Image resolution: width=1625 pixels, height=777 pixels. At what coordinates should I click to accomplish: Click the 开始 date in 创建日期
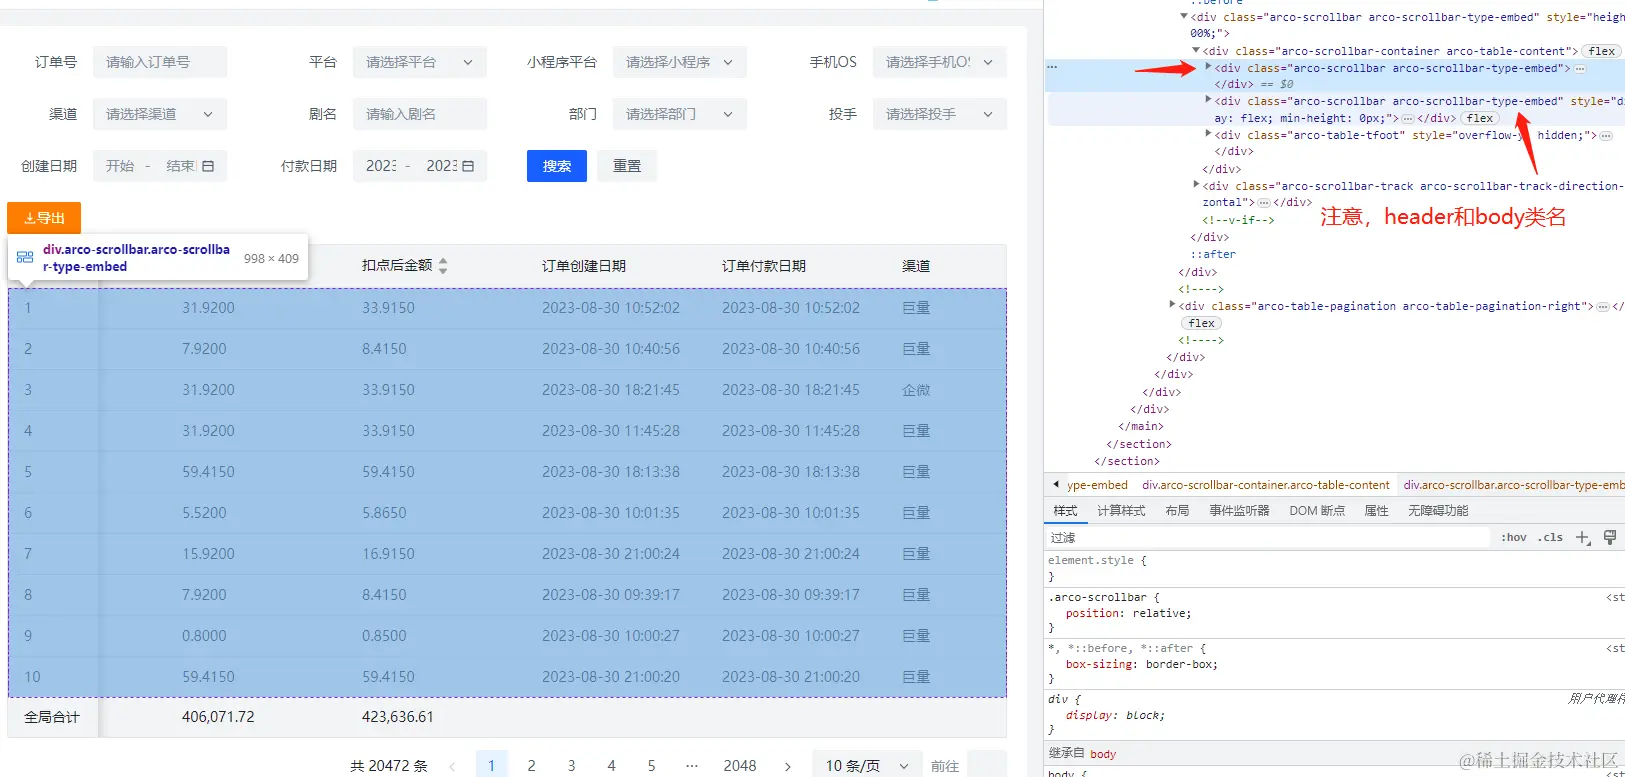(x=120, y=166)
